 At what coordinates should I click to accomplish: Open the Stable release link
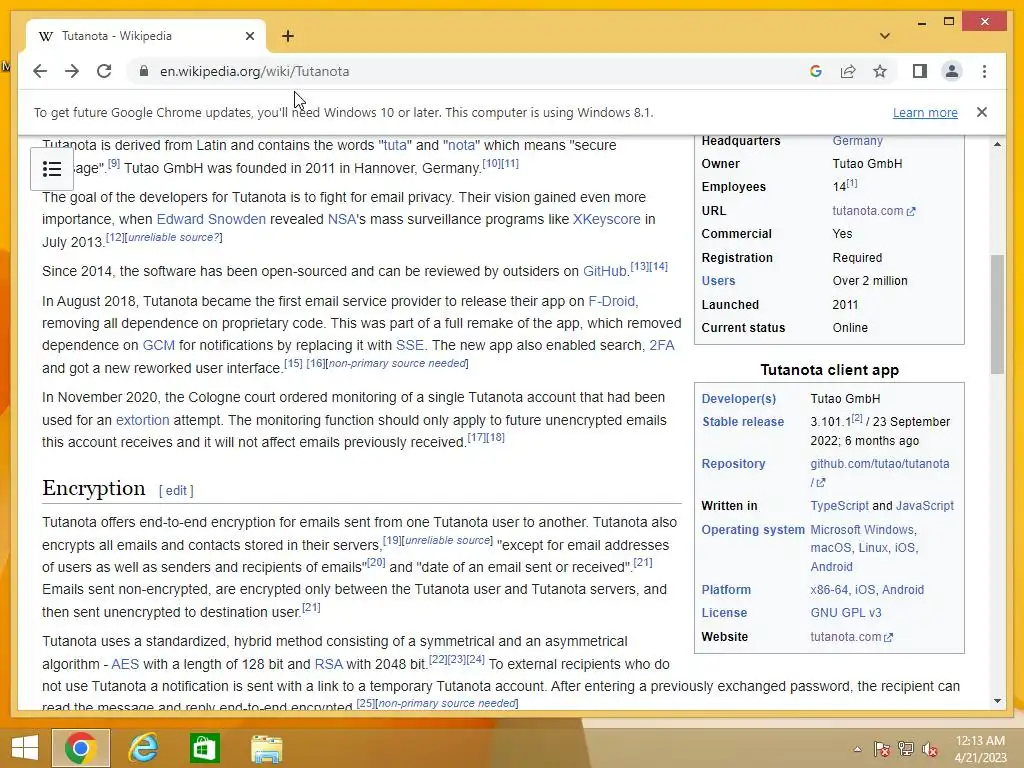pos(743,422)
